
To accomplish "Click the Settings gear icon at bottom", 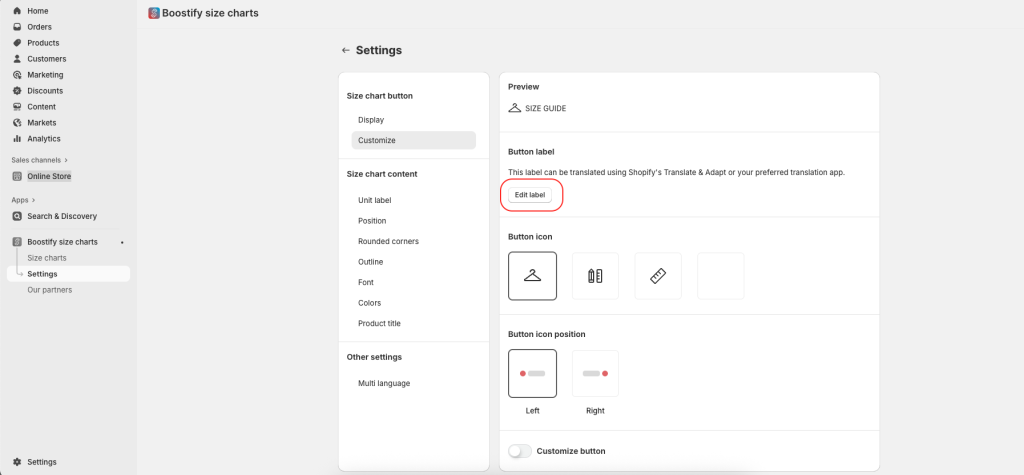I will pos(17,462).
